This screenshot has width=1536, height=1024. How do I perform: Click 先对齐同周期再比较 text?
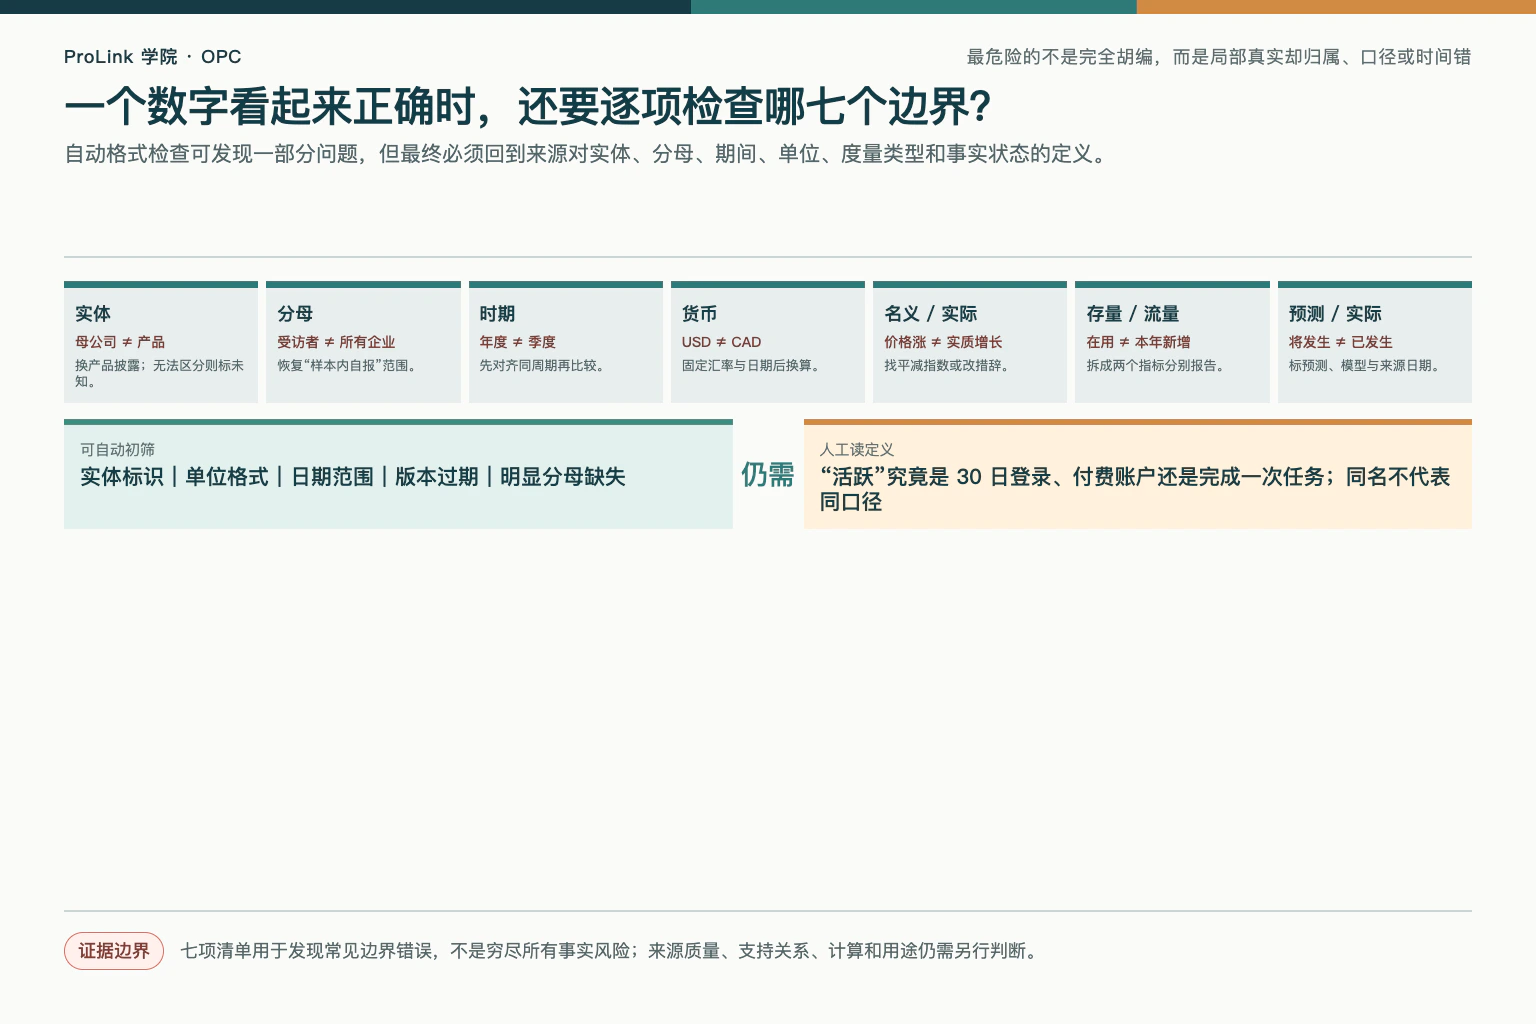point(543,366)
